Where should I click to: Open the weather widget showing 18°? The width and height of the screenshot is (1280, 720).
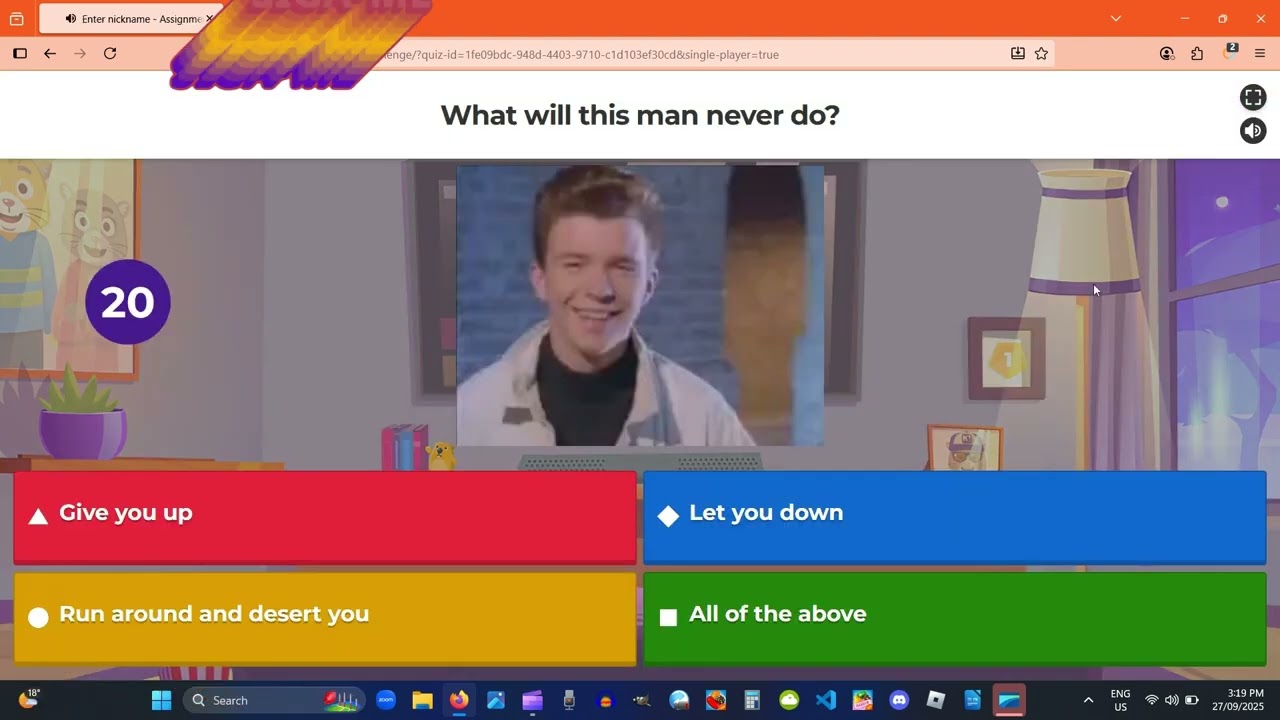click(x=29, y=699)
